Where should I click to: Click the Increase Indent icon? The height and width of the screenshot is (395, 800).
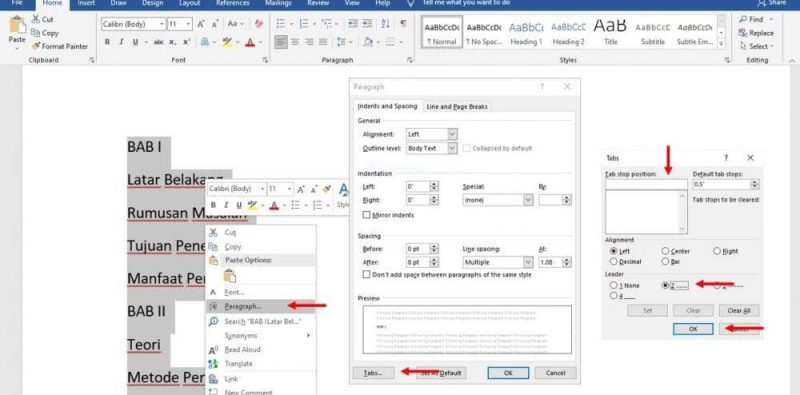[367, 24]
